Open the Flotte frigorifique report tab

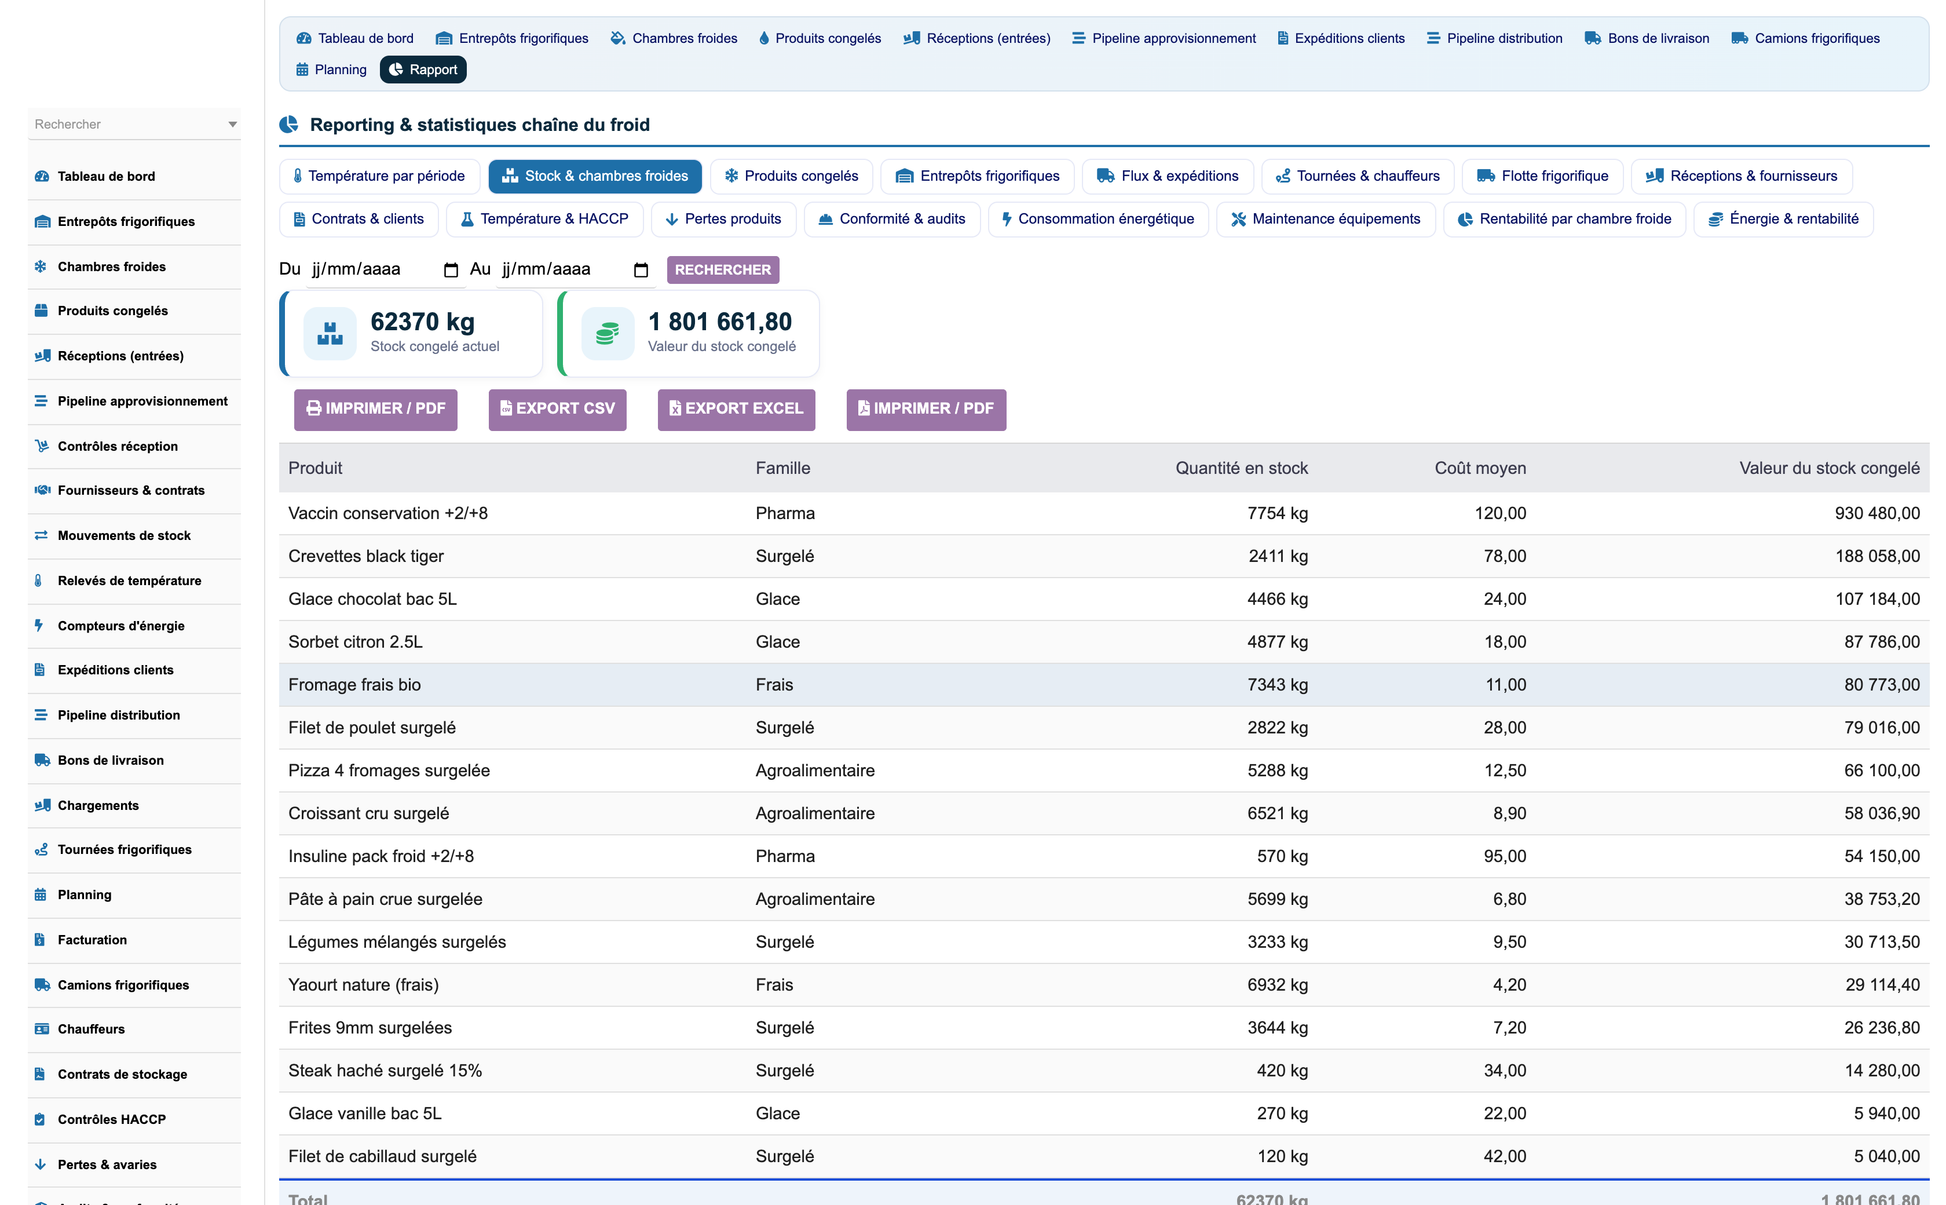click(1543, 176)
